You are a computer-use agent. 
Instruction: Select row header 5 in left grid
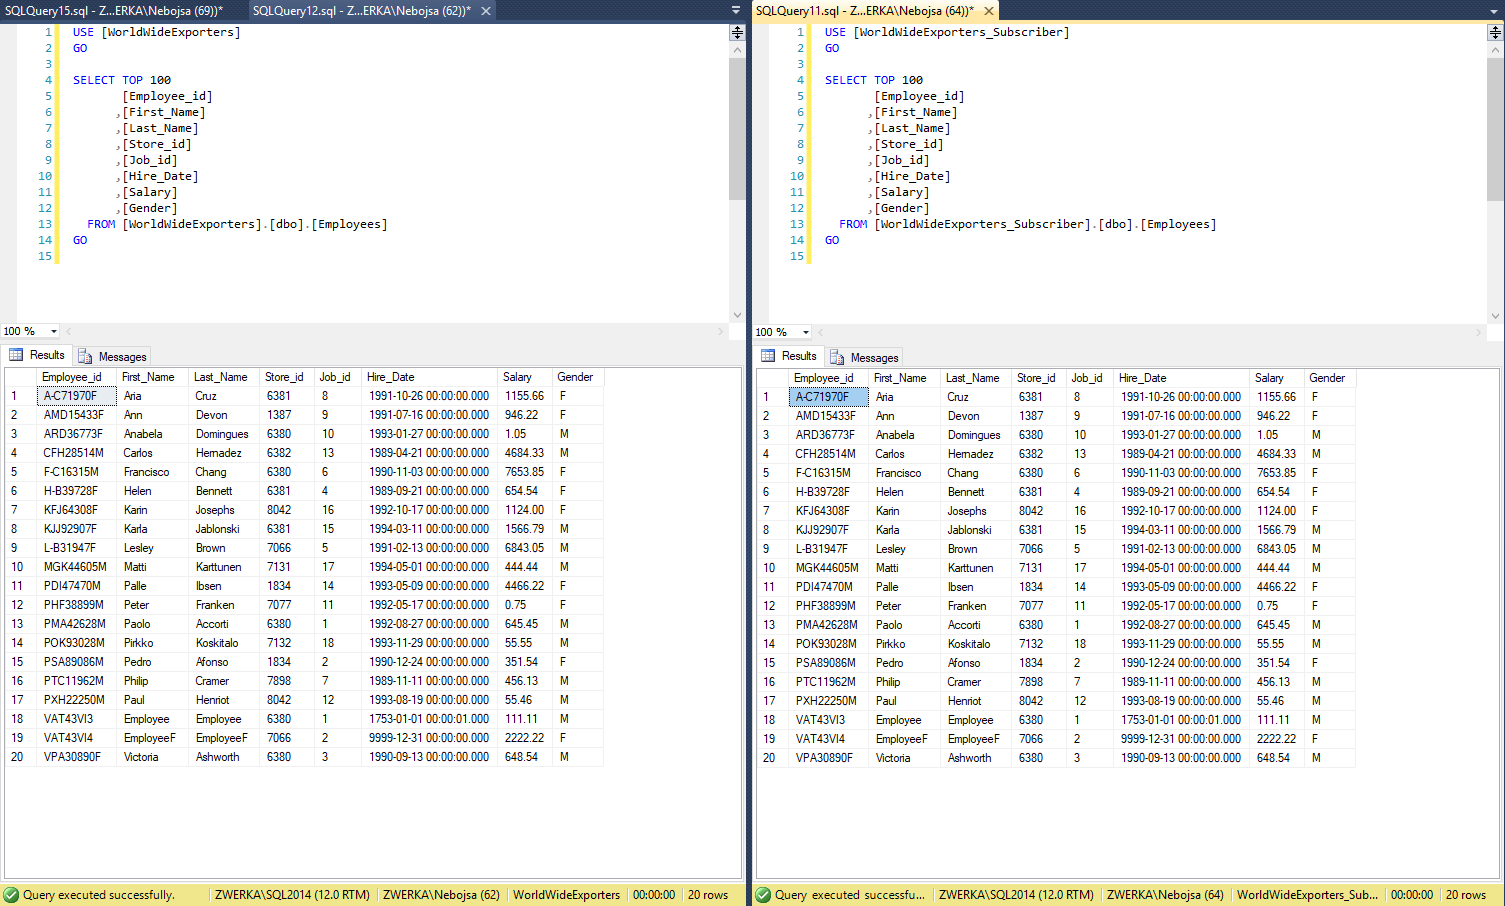coord(20,472)
